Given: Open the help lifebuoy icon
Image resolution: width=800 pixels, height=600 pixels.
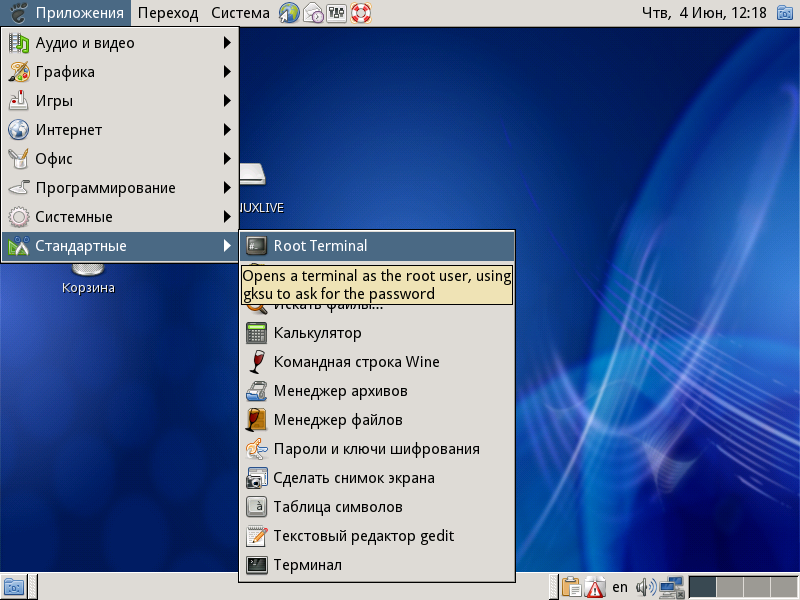Looking at the screenshot, I should pyautogui.click(x=361, y=13).
